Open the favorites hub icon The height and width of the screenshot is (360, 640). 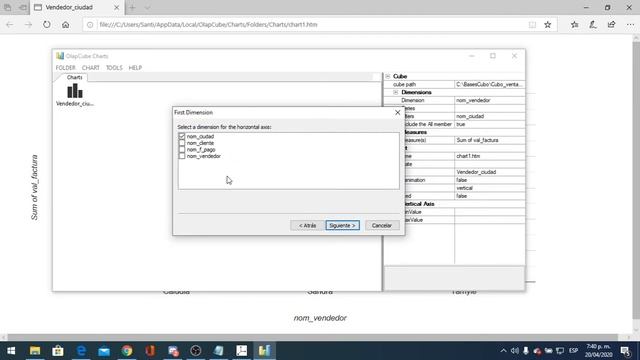tap(575, 24)
